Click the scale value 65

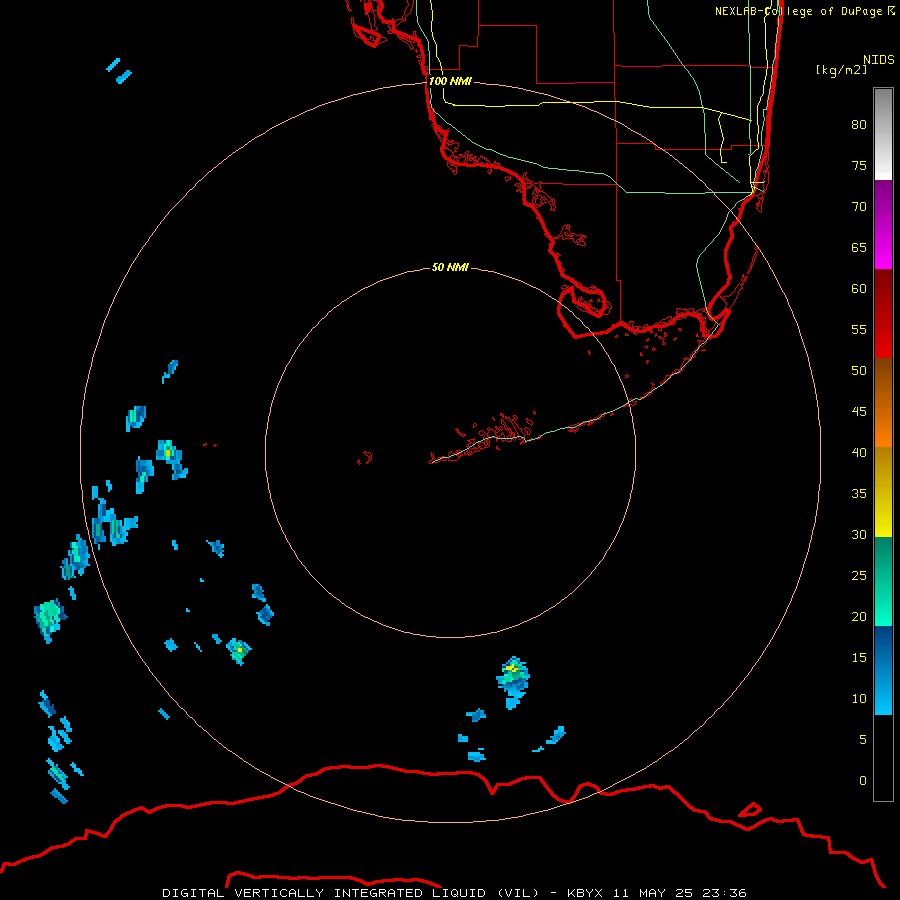859,248
